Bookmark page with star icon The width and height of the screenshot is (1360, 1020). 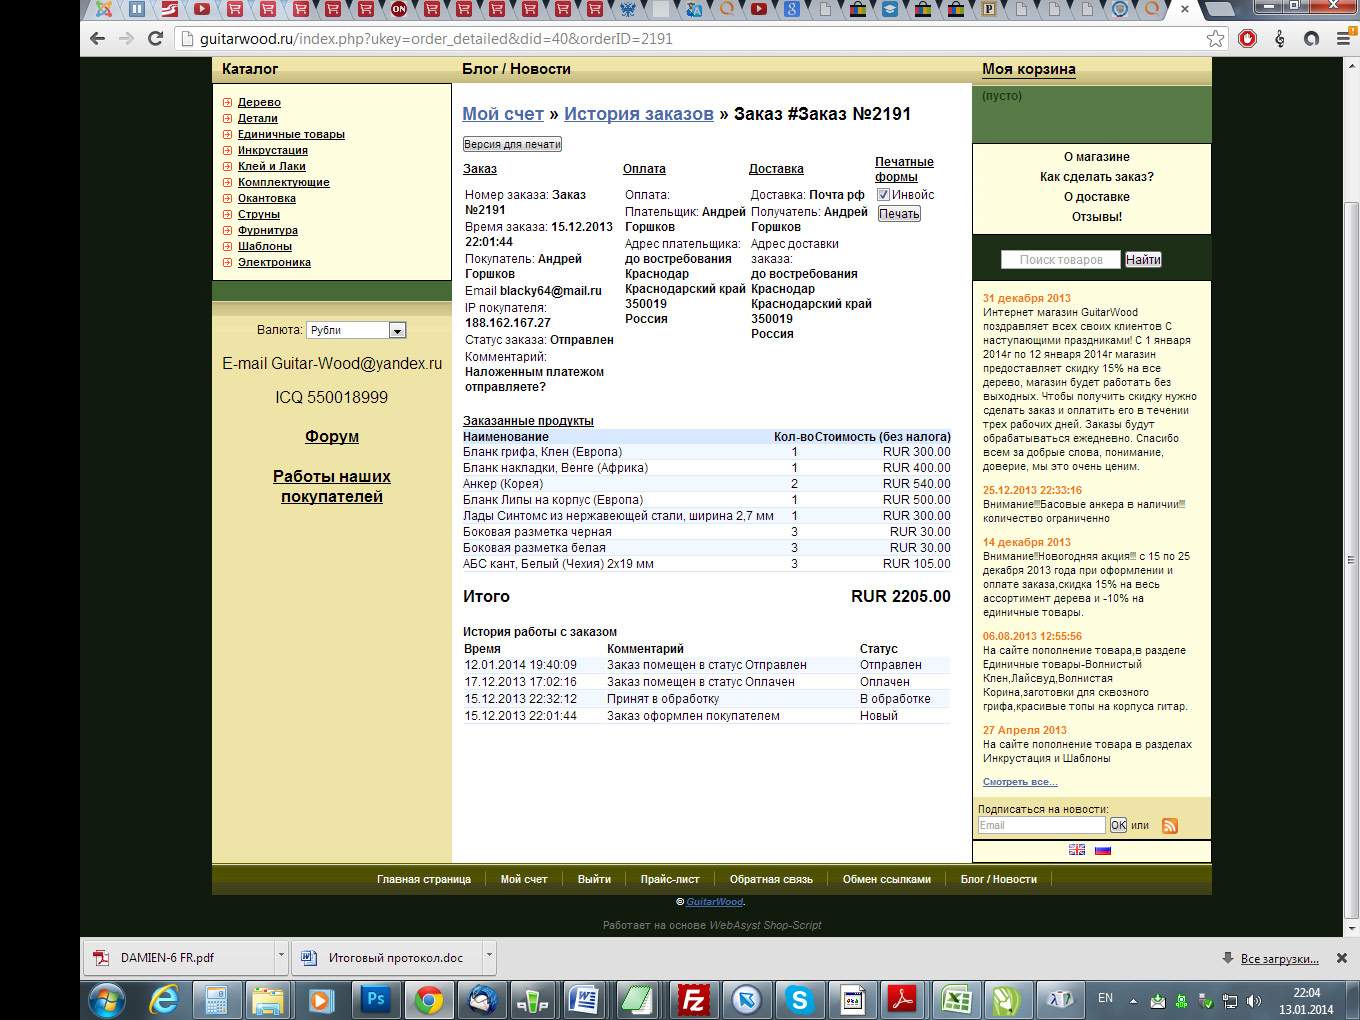click(x=1215, y=39)
